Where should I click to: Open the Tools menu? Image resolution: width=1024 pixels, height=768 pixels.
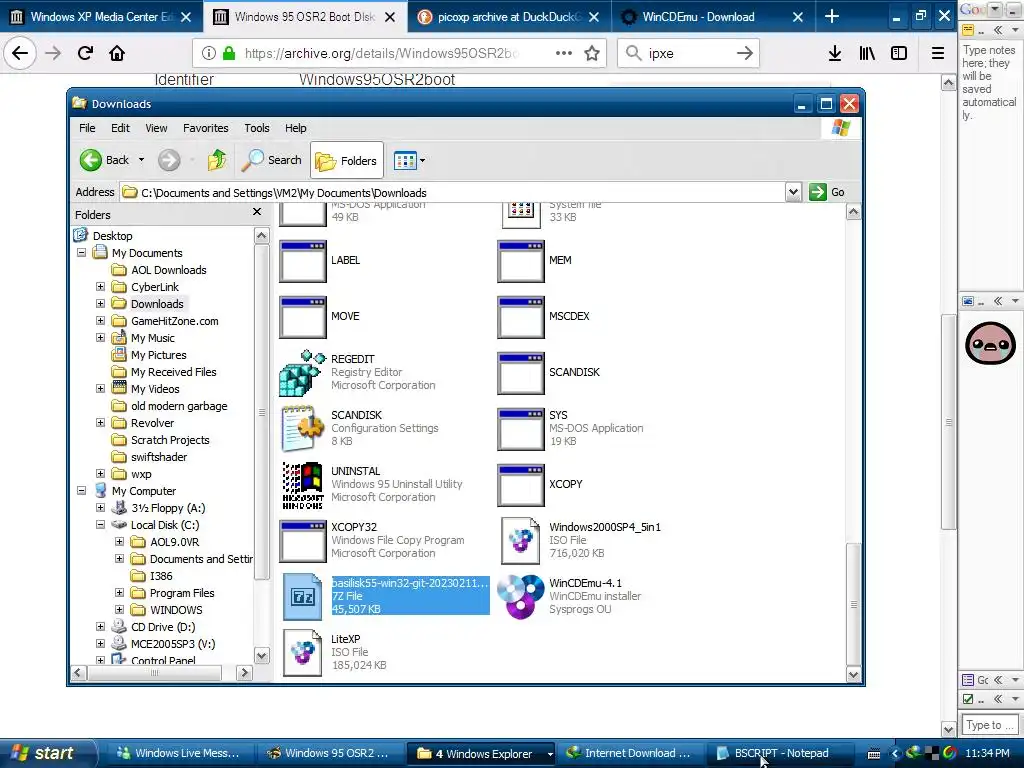click(257, 128)
